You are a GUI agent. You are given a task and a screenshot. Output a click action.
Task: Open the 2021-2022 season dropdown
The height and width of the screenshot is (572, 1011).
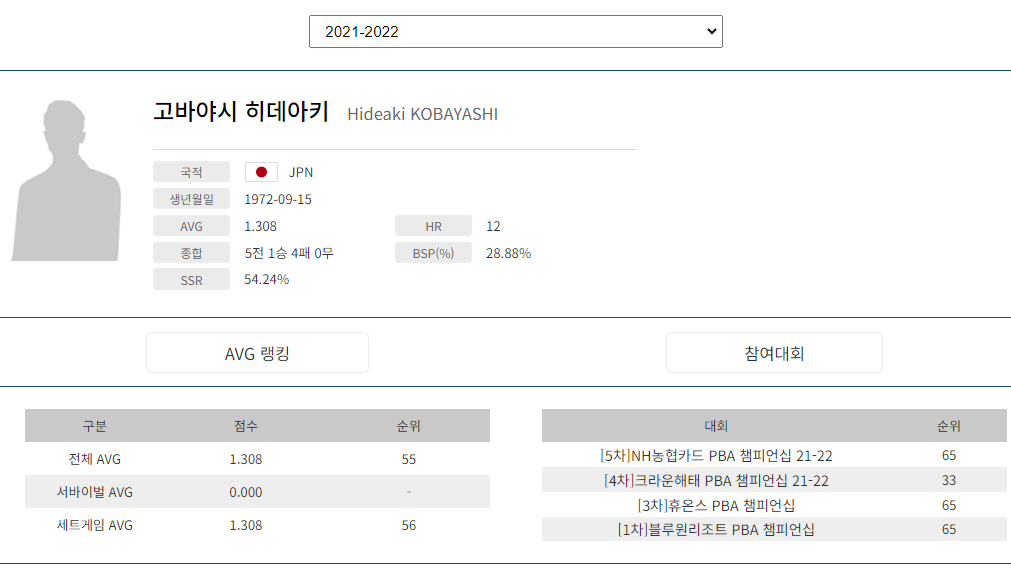pos(515,32)
